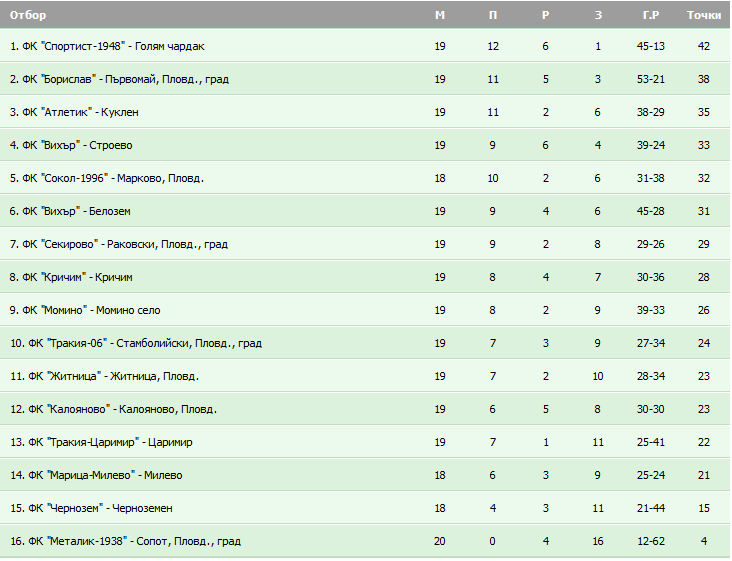
Task: Select ФК Секирово Раковски row
Action: [x=365, y=244]
